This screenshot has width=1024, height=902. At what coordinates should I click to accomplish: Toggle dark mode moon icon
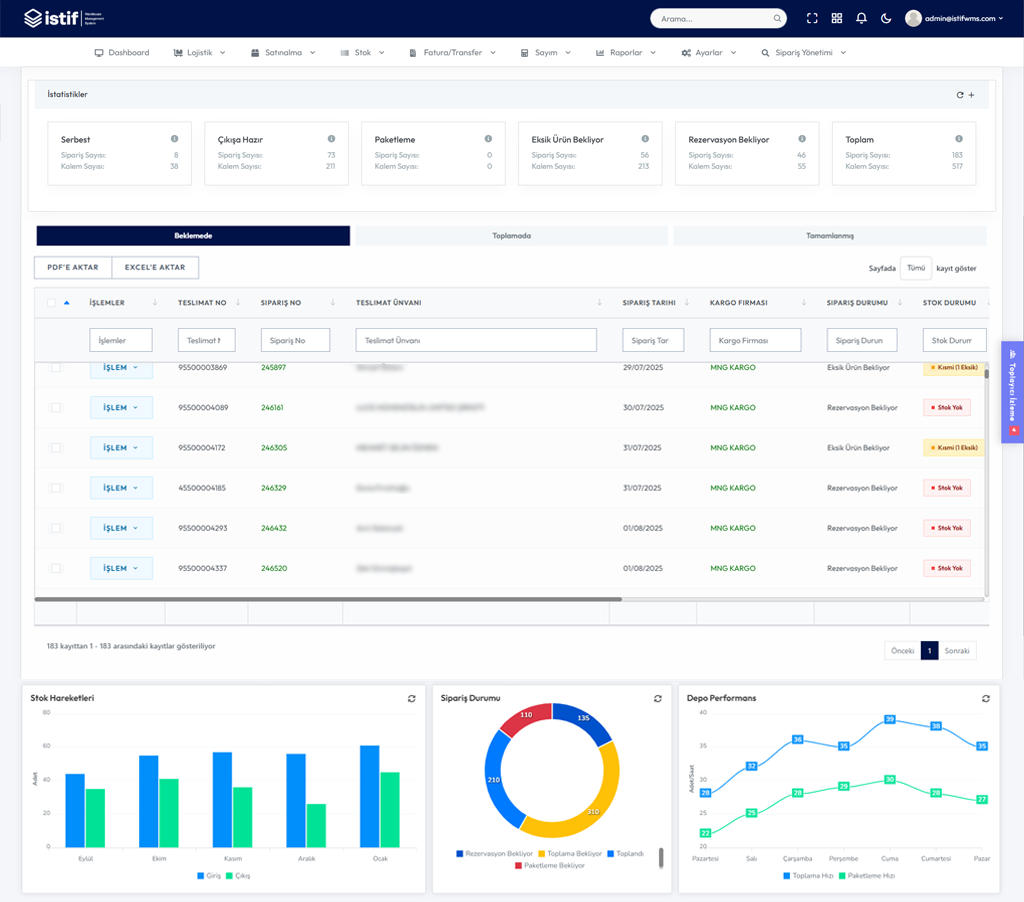click(886, 18)
